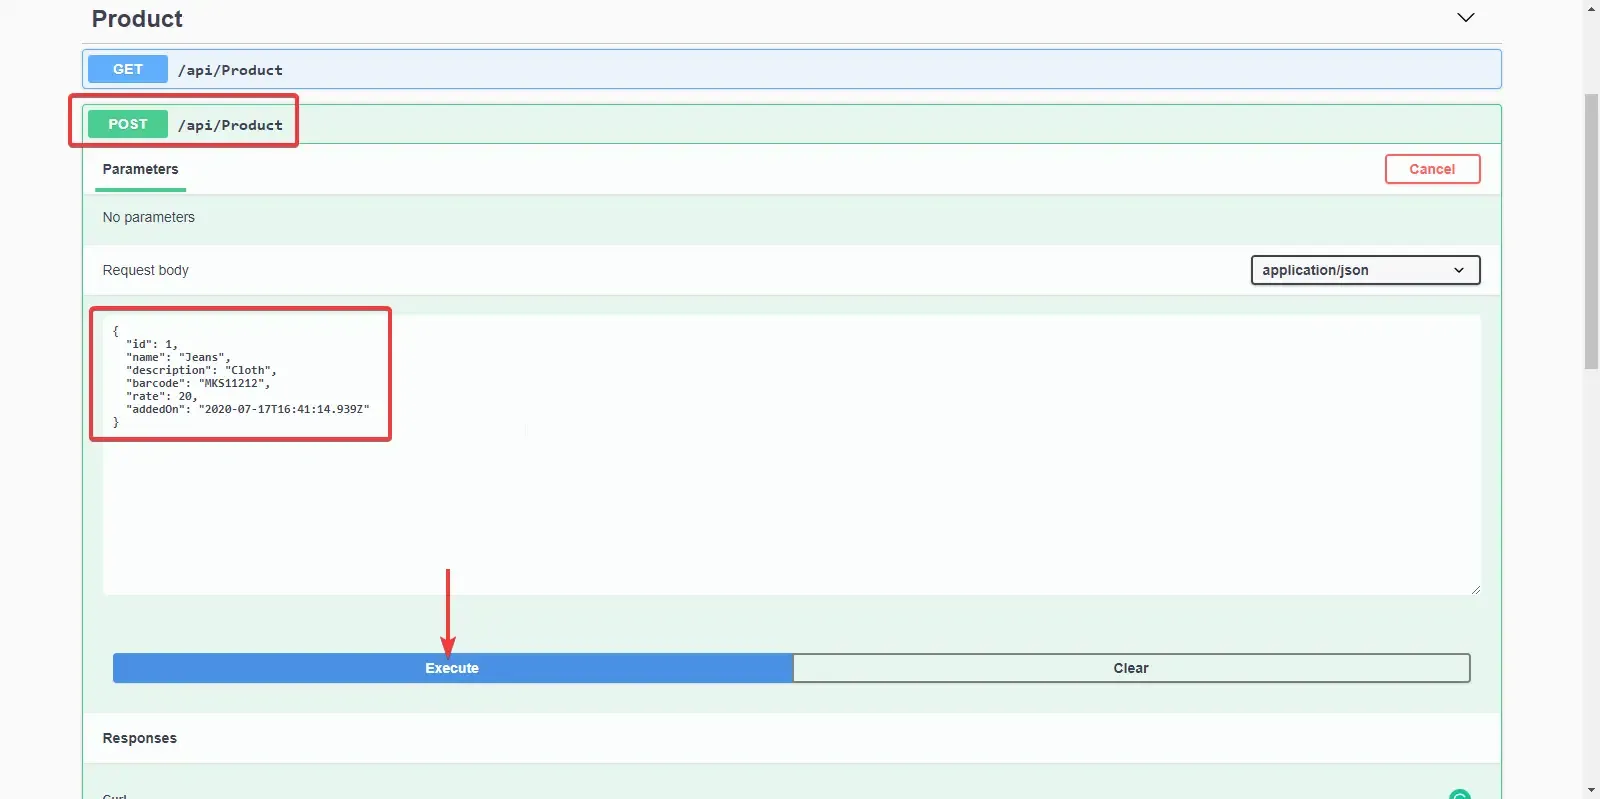Click the scrollbar up arrow

(x=1591, y=8)
